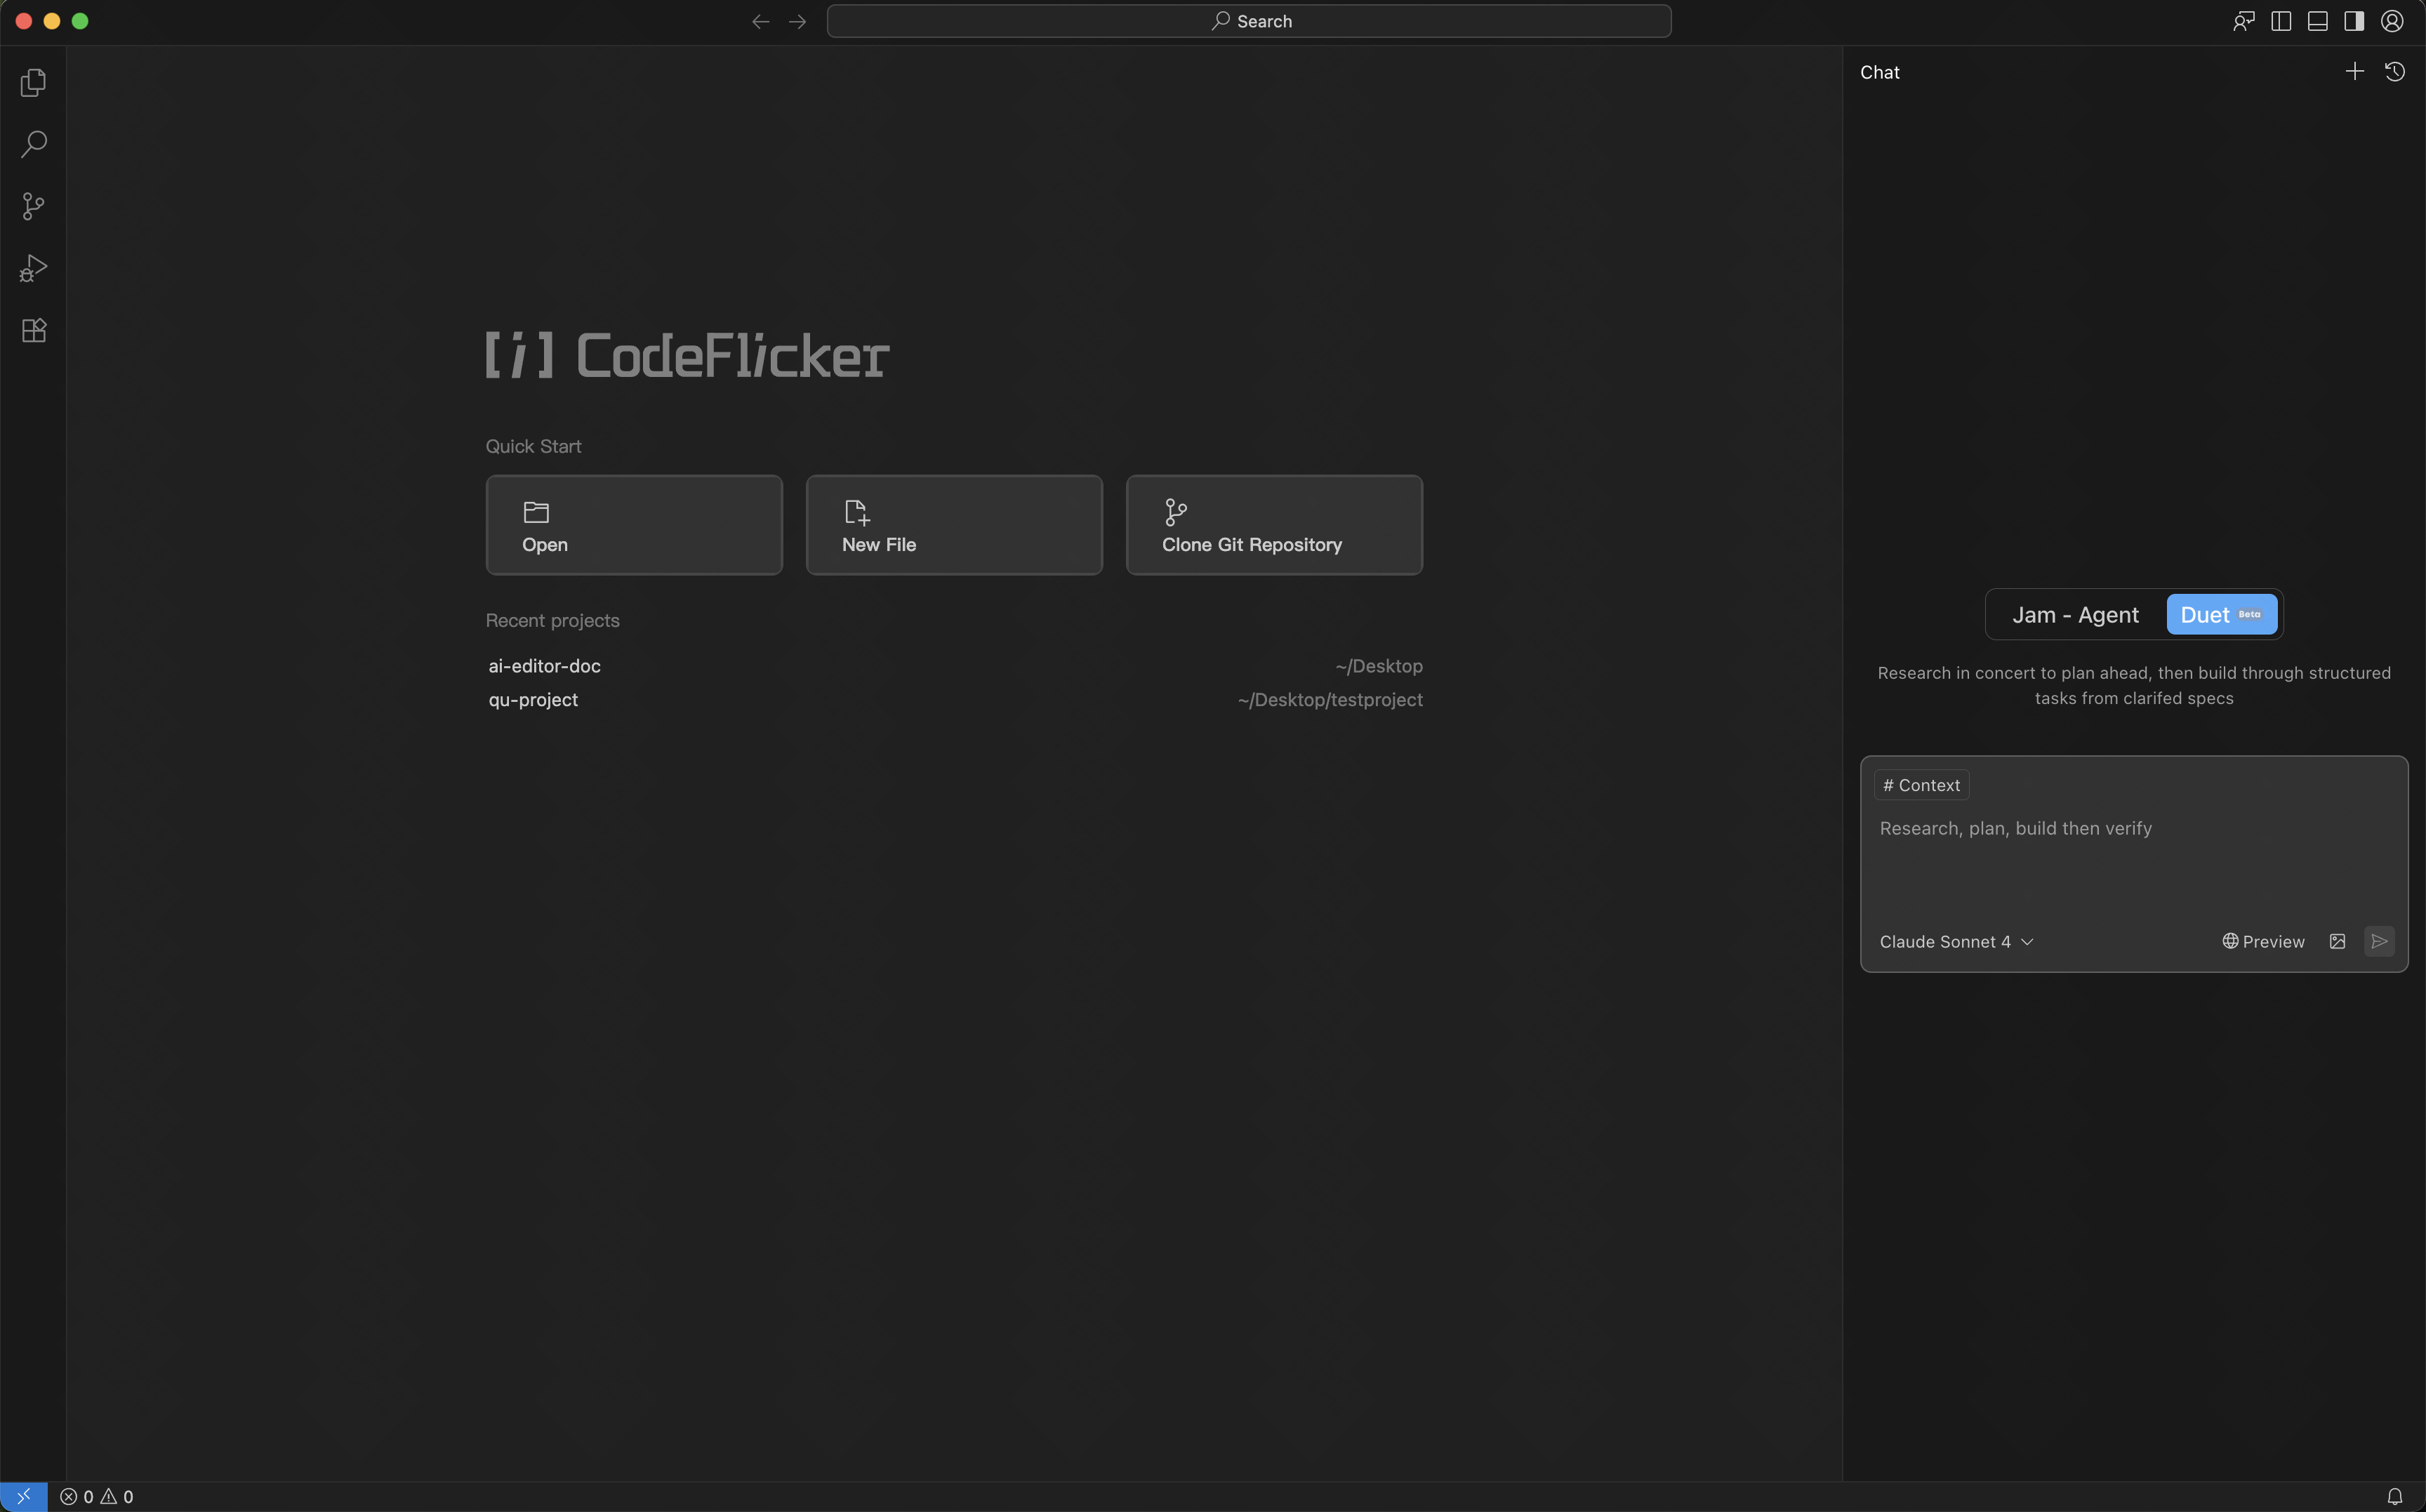
Task: Click the attach image icon in chat
Action: click(2337, 941)
